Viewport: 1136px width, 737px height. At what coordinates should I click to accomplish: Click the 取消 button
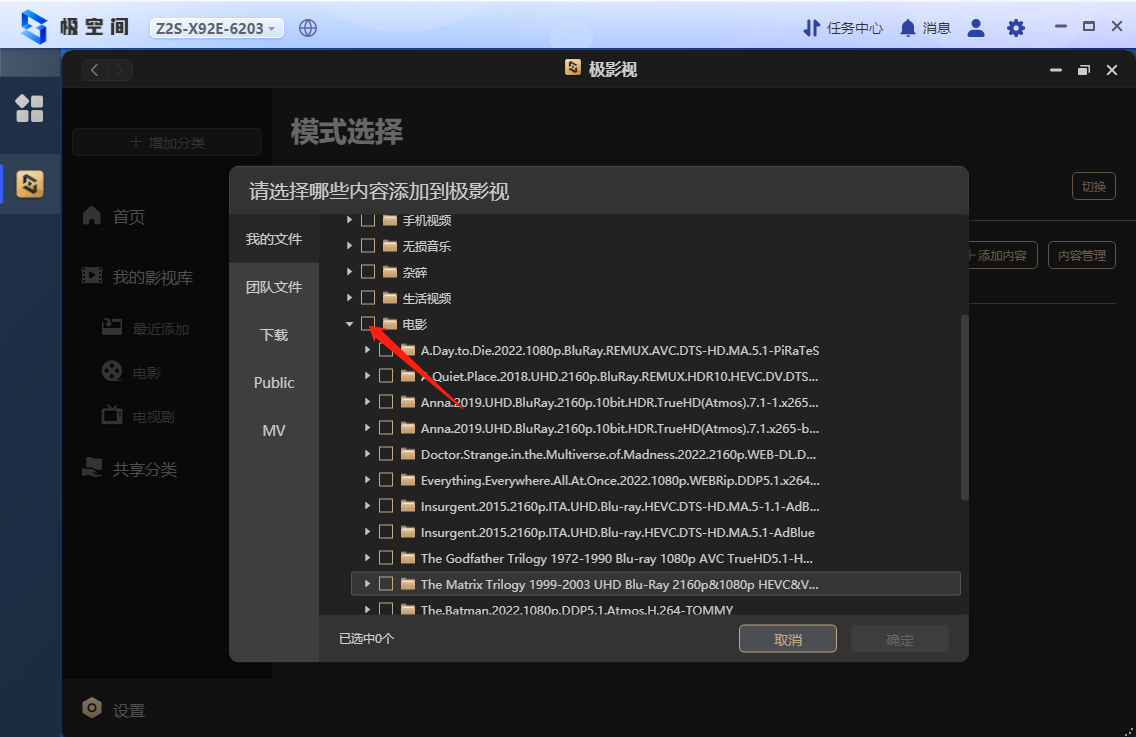(788, 639)
